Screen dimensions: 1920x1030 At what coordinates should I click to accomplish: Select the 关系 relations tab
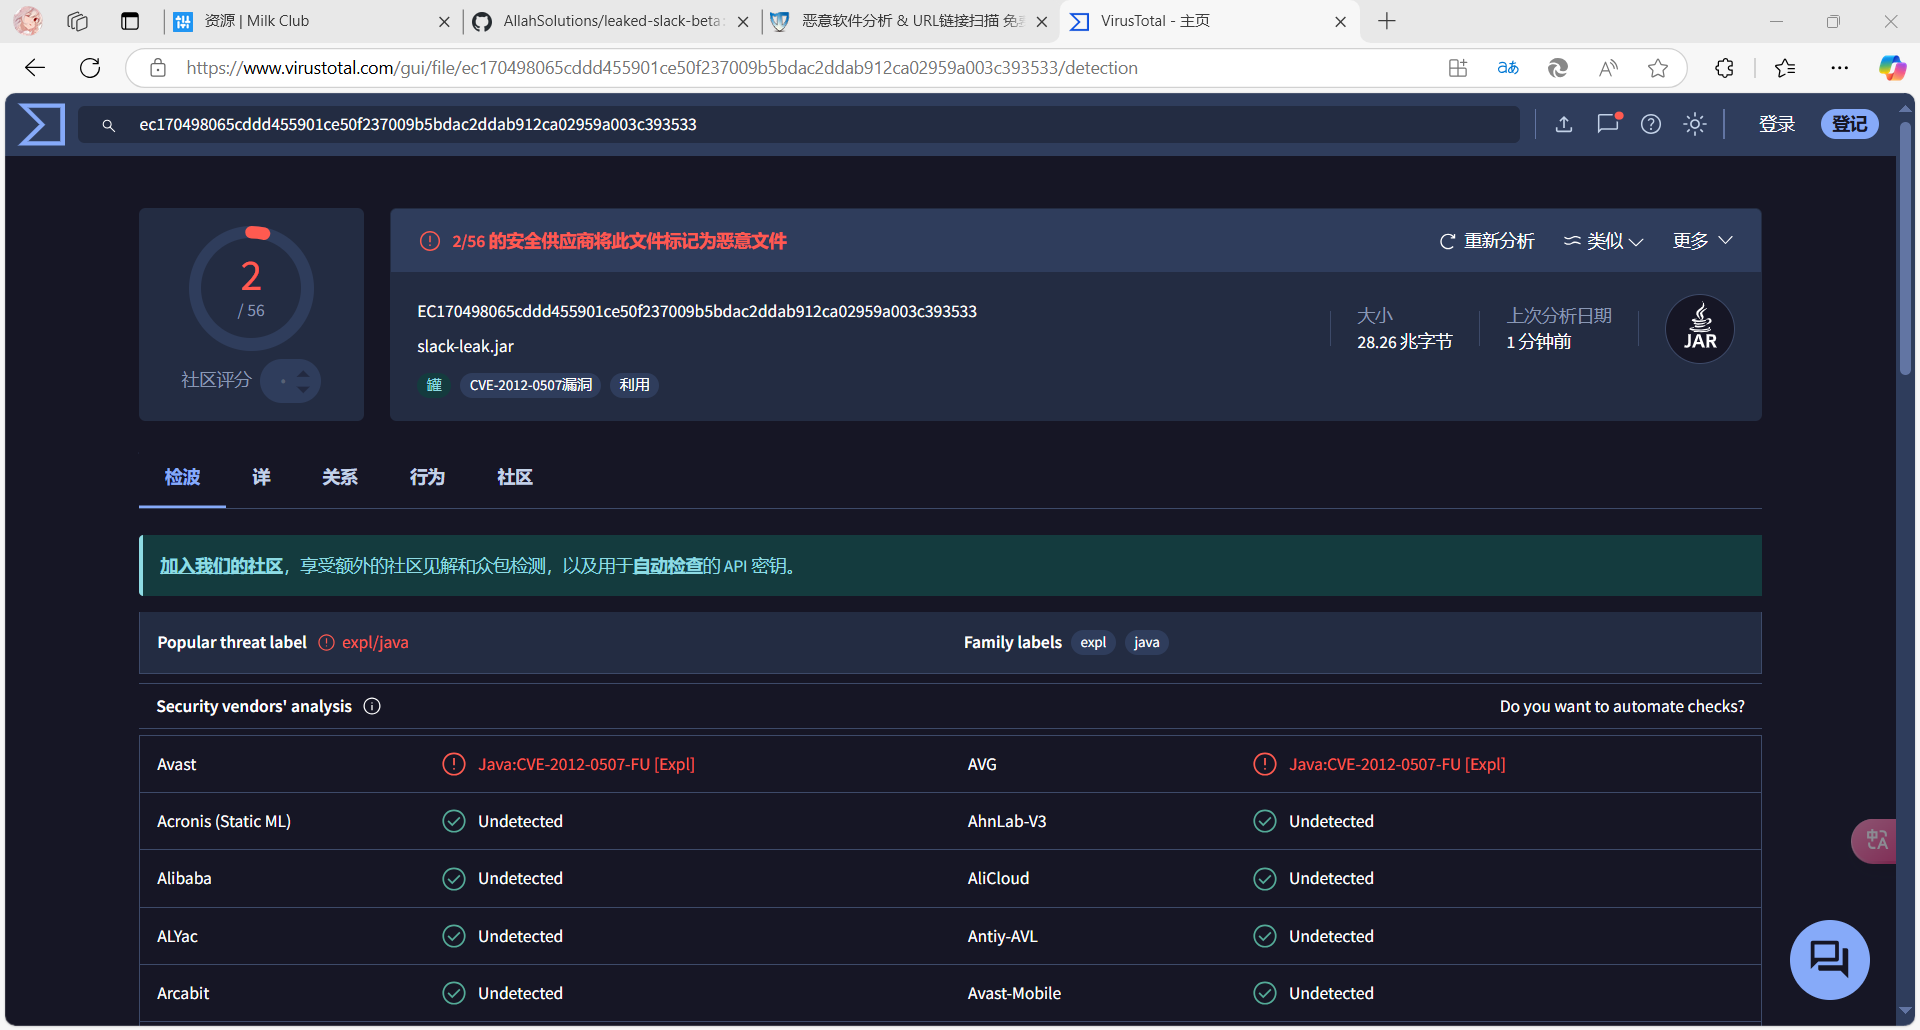(340, 477)
